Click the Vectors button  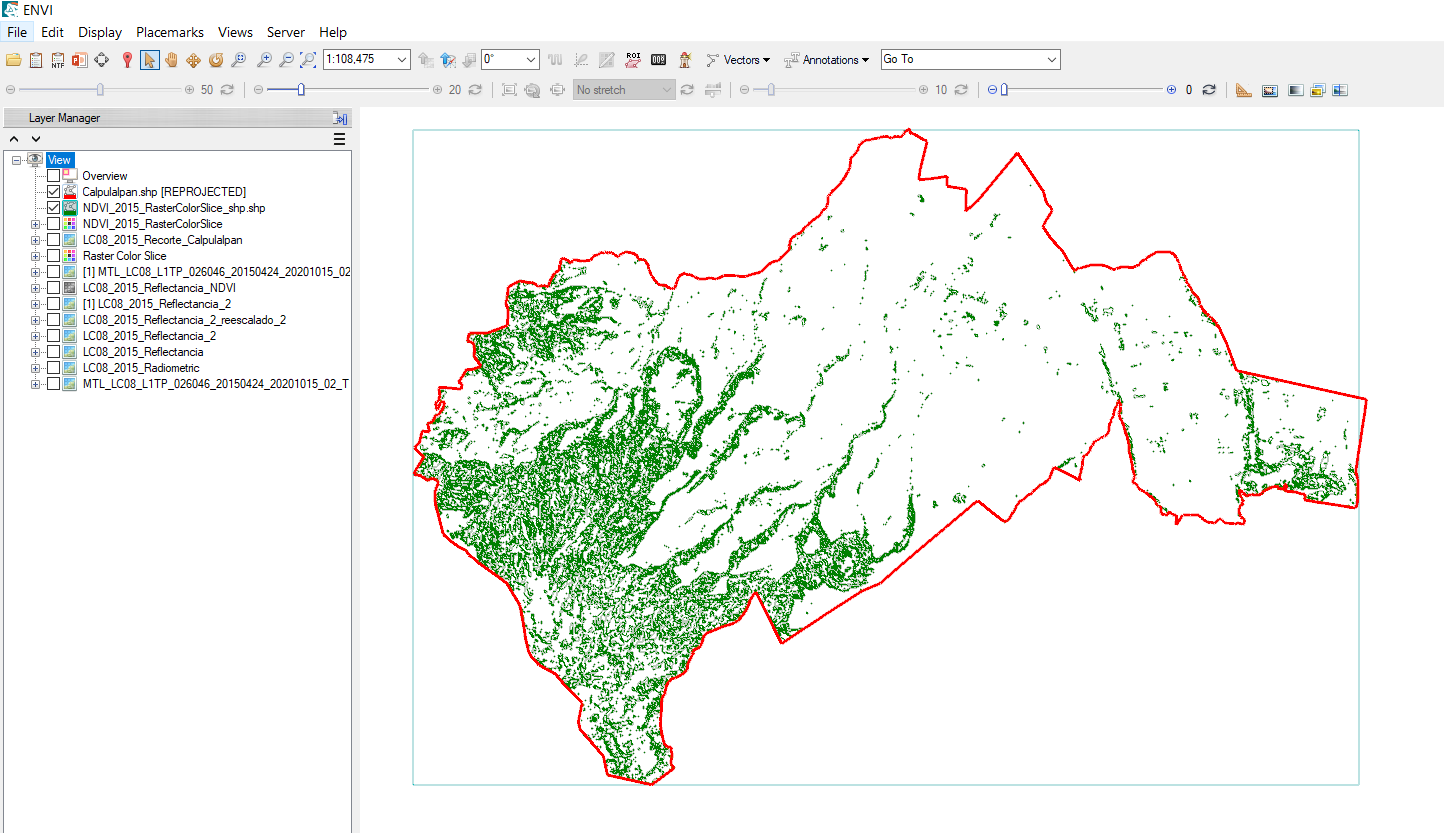(x=739, y=60)
